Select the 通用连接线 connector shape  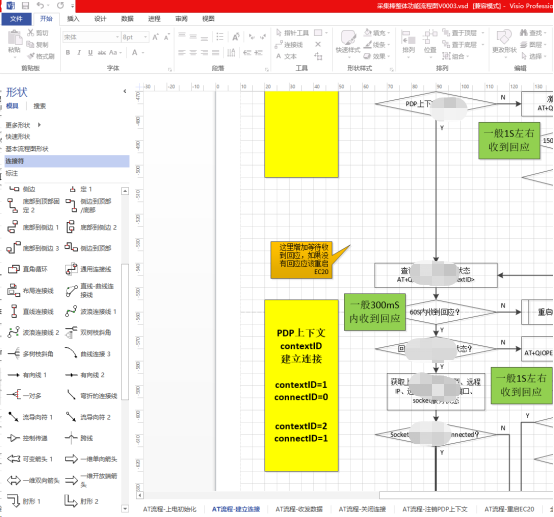88,269
